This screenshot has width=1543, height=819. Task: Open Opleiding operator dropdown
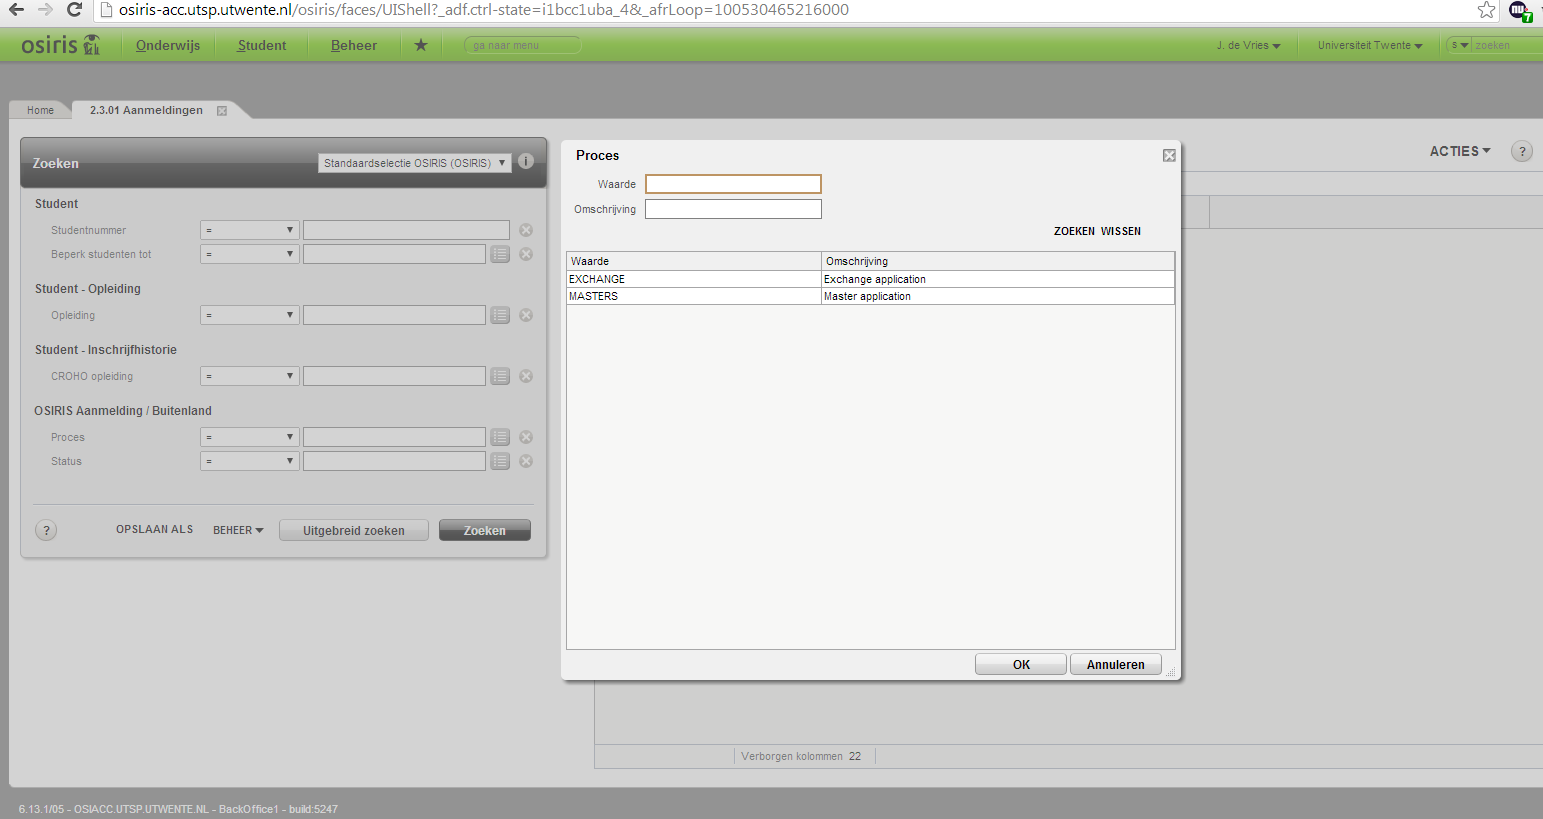tap(249, 315)
